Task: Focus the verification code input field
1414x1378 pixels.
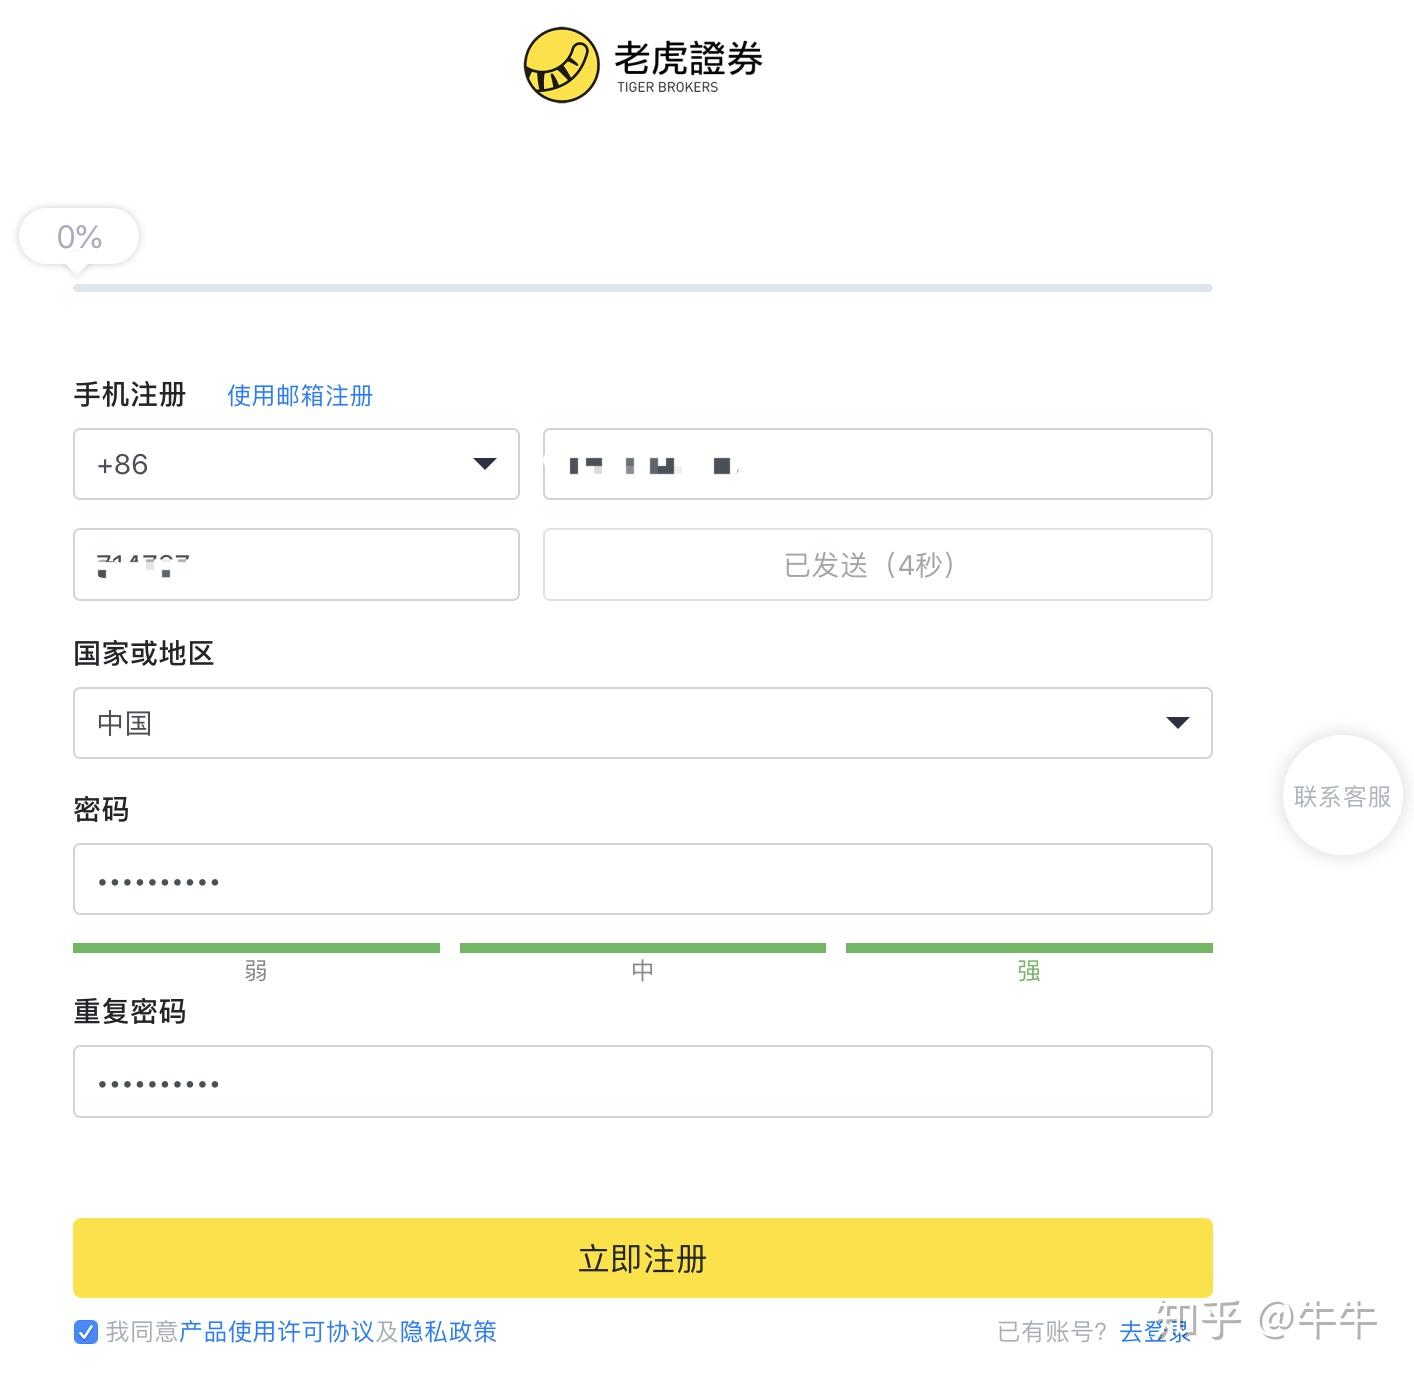Action: click(296, 565)
